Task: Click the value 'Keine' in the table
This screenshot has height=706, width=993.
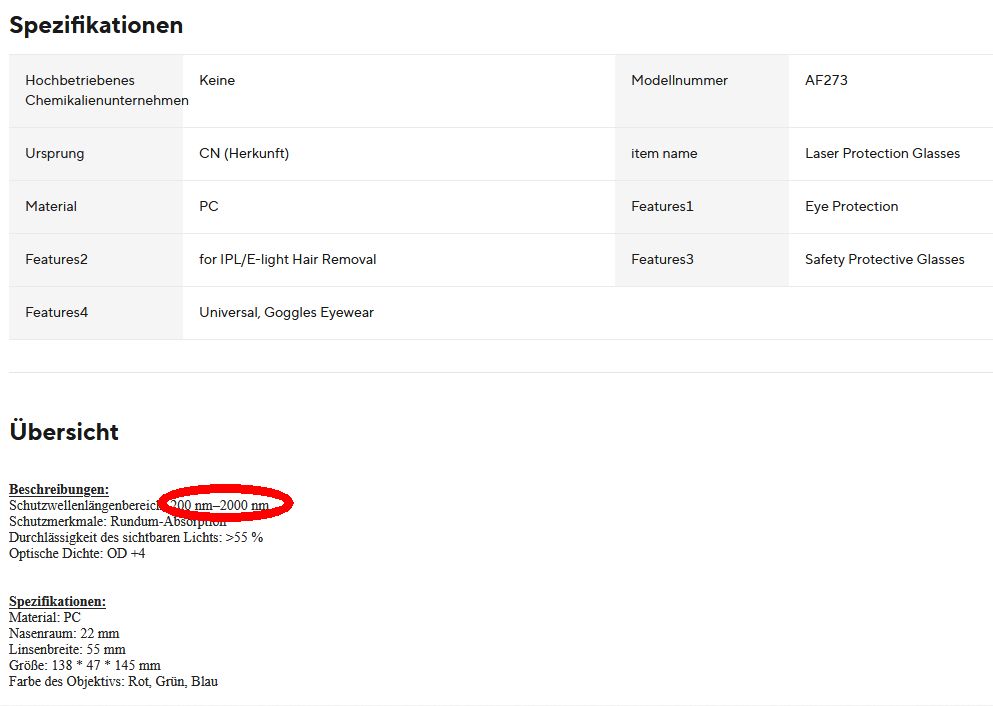Action: [217, 80]
